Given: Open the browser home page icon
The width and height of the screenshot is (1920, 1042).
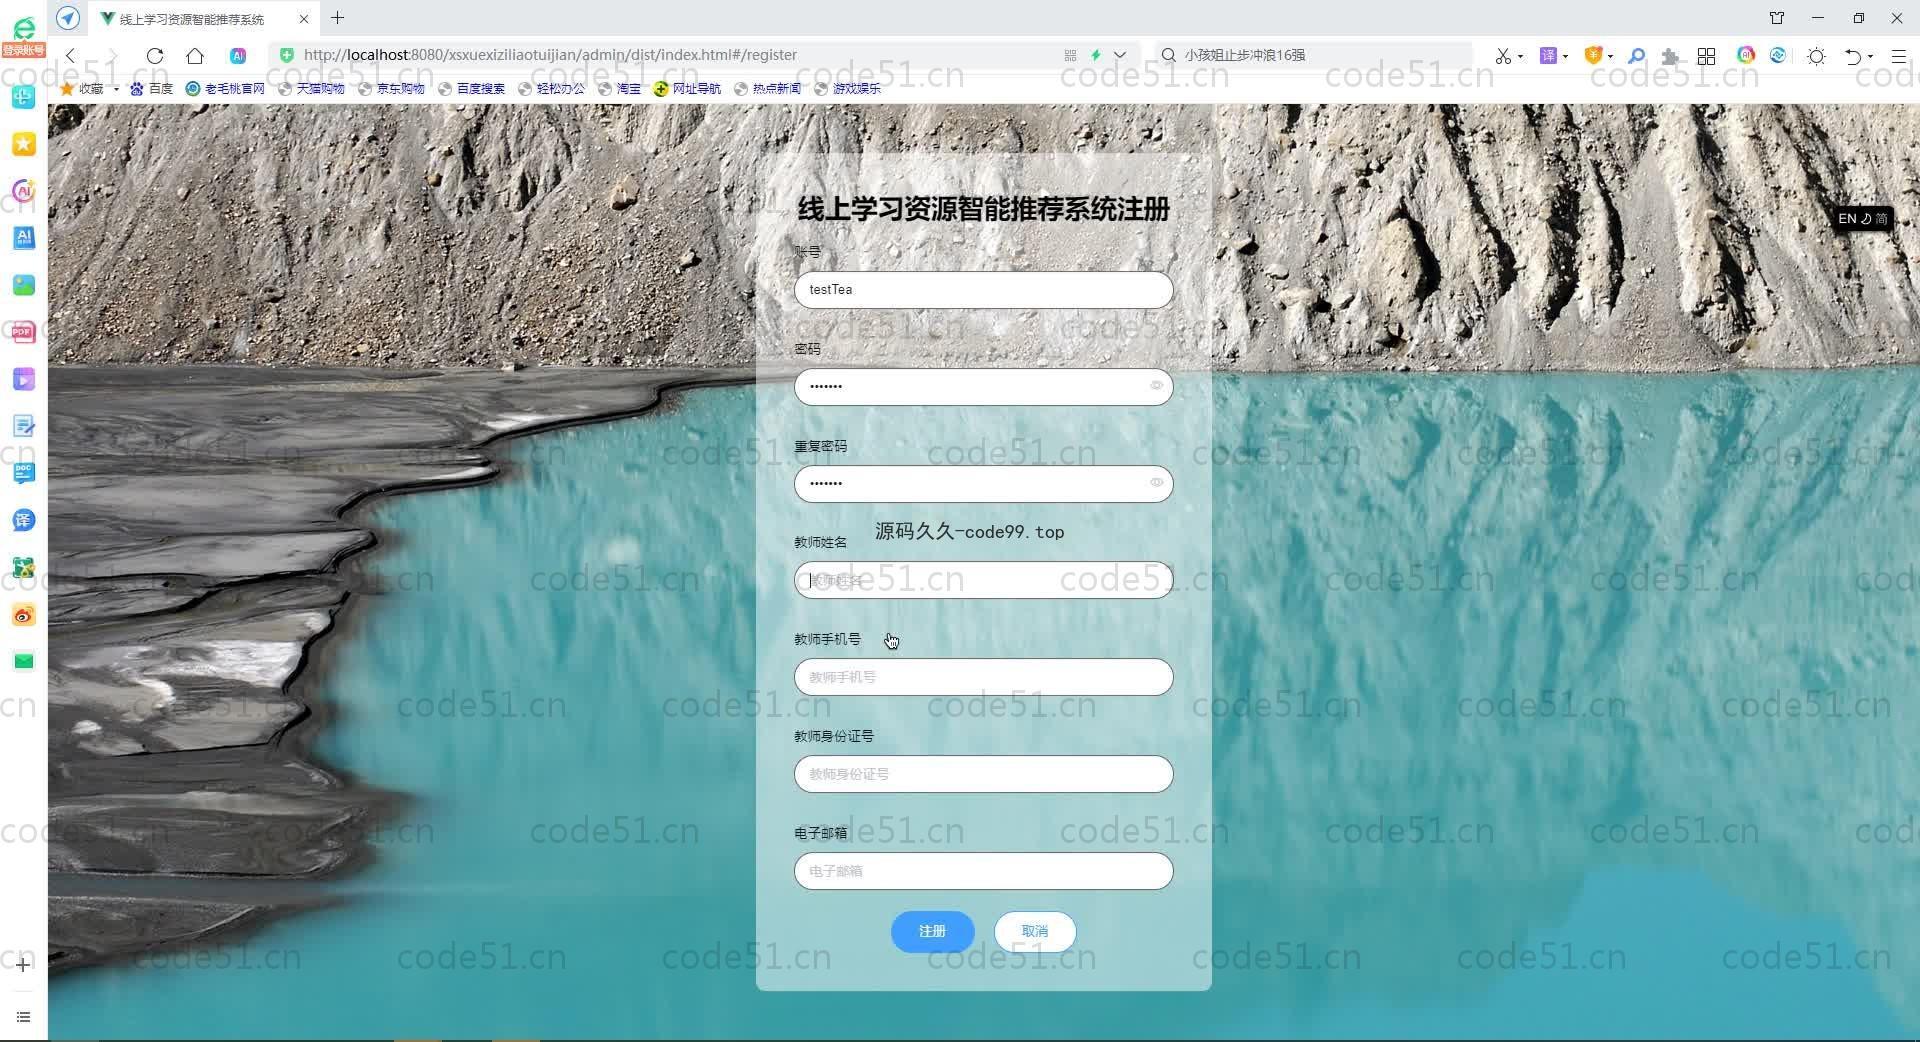Looking at the screenshot, I should coord(195,56).
